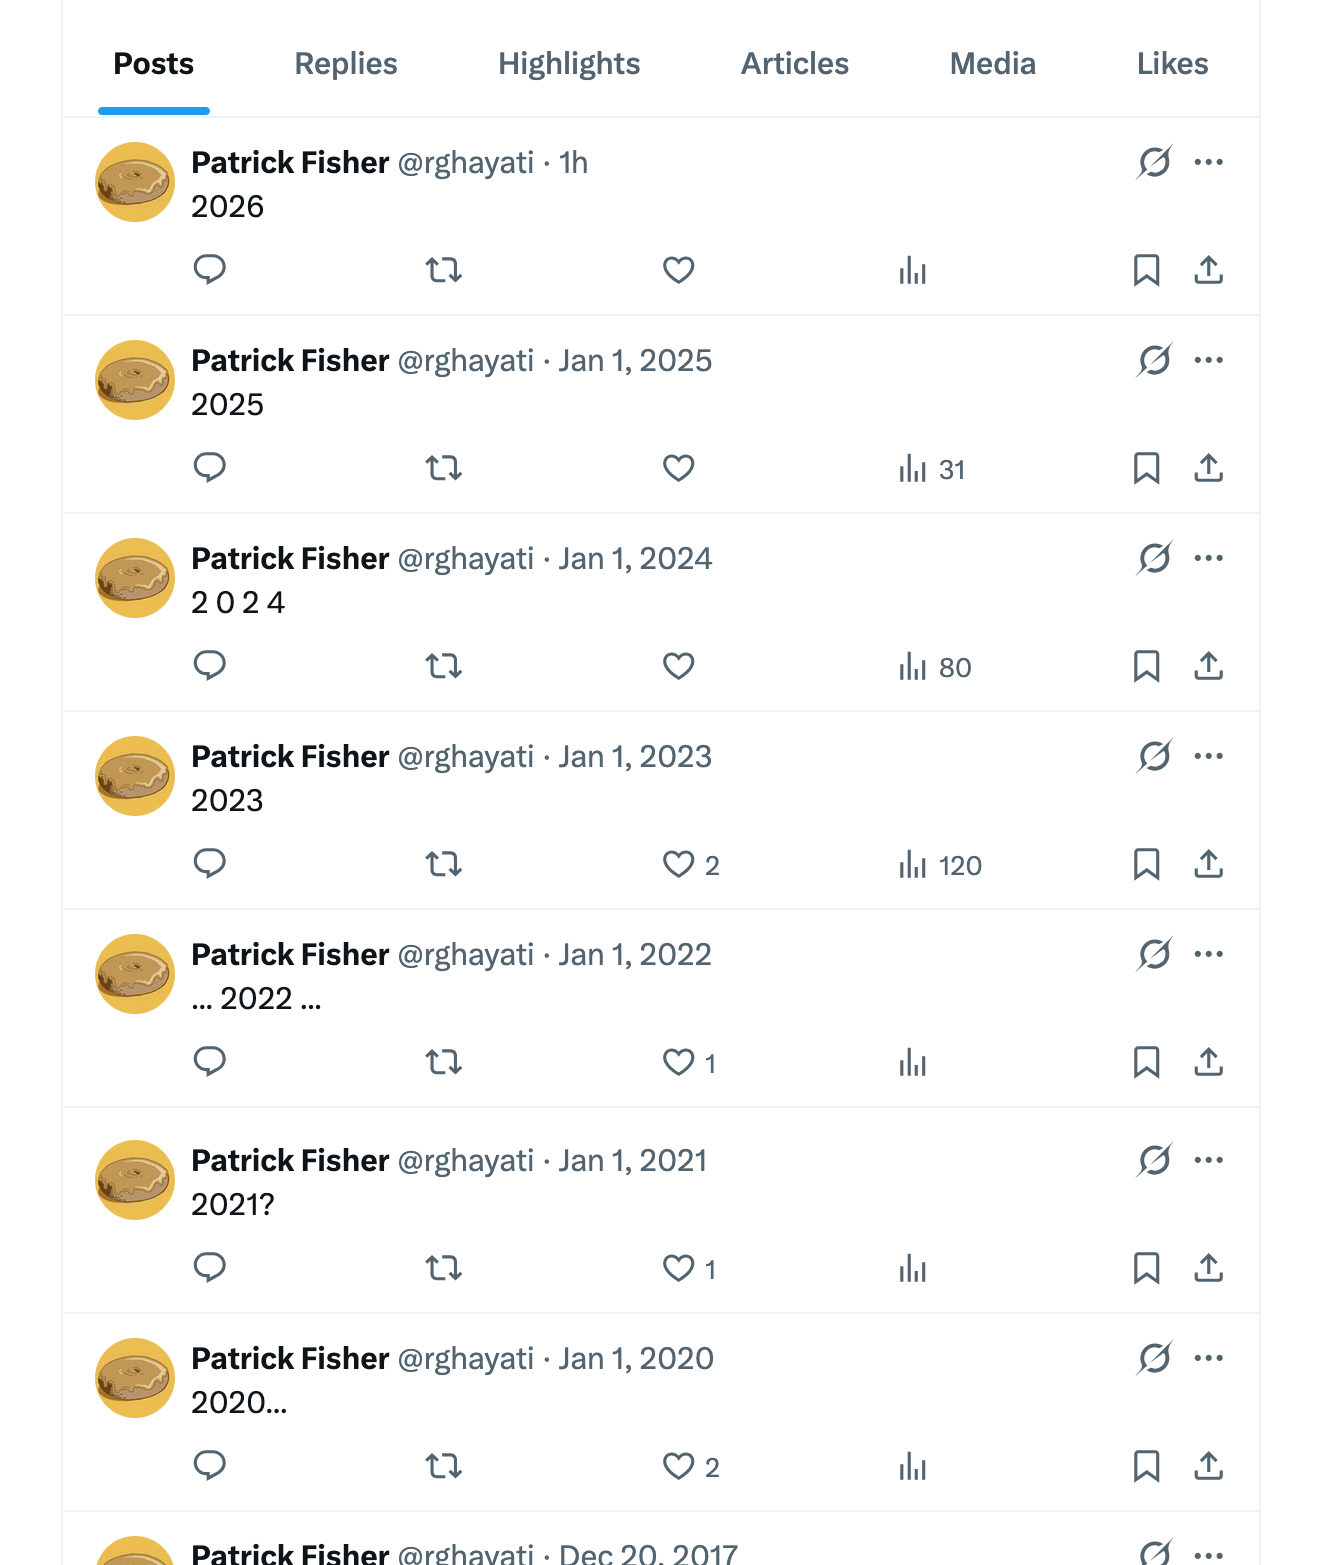The image size is (1320, 1565).
Task: Share the 2026 post
Action: (1209, 270)
